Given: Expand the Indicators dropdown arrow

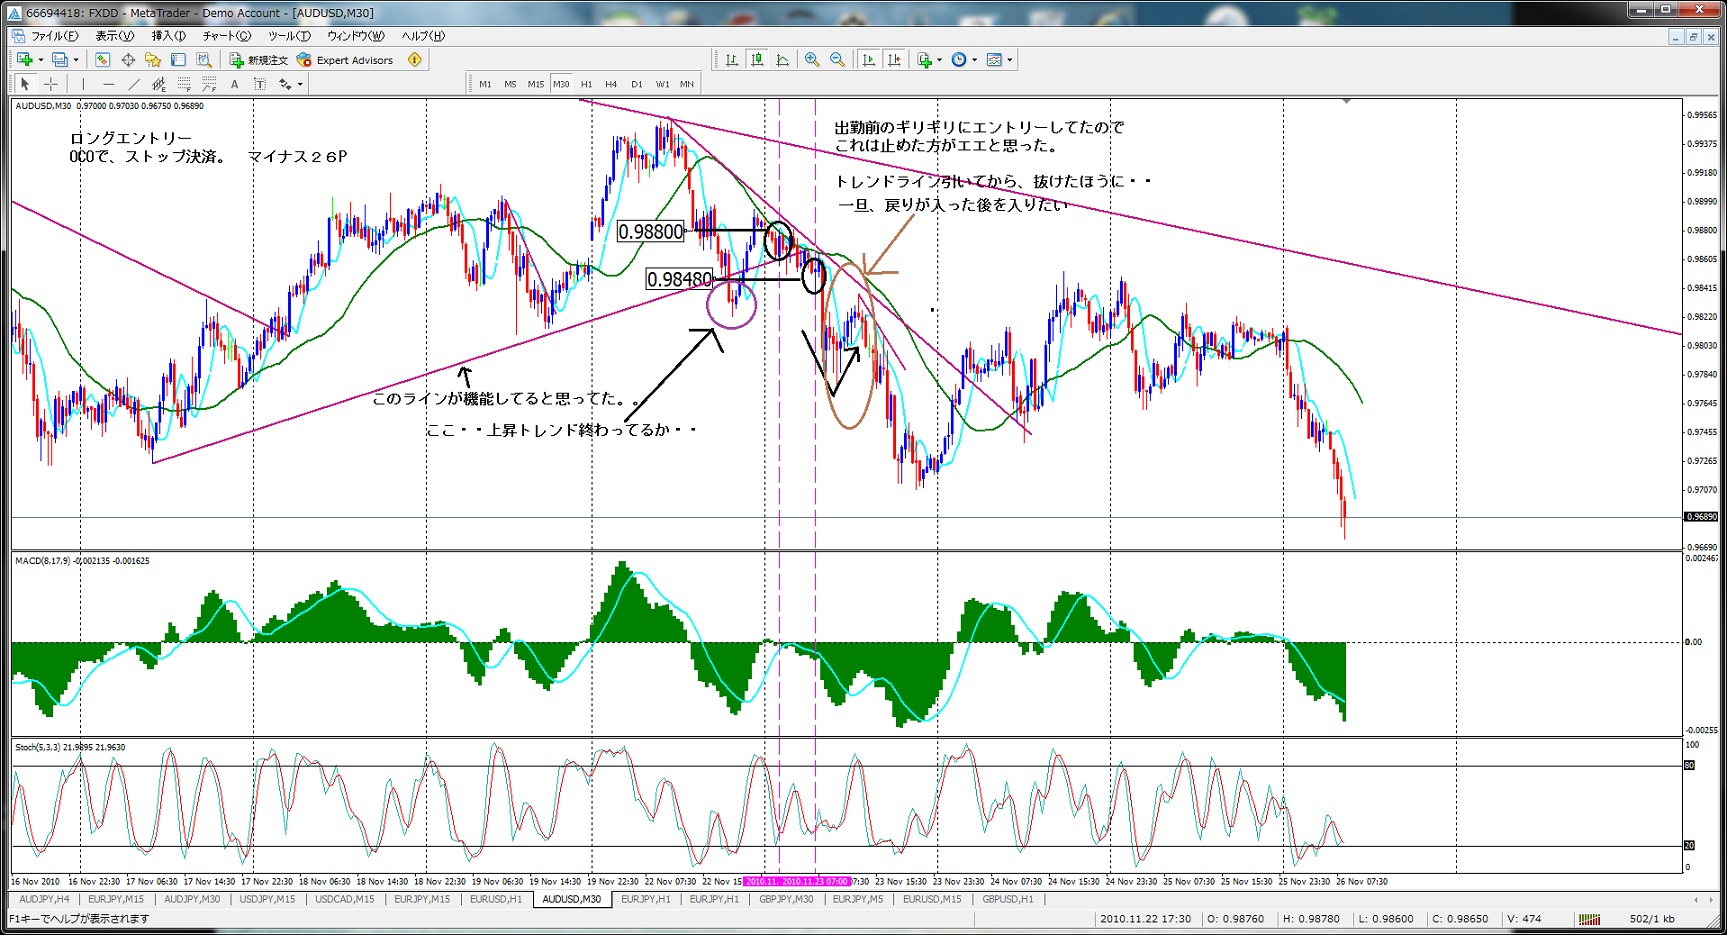Looking at the screenshot, I should 940,60.
